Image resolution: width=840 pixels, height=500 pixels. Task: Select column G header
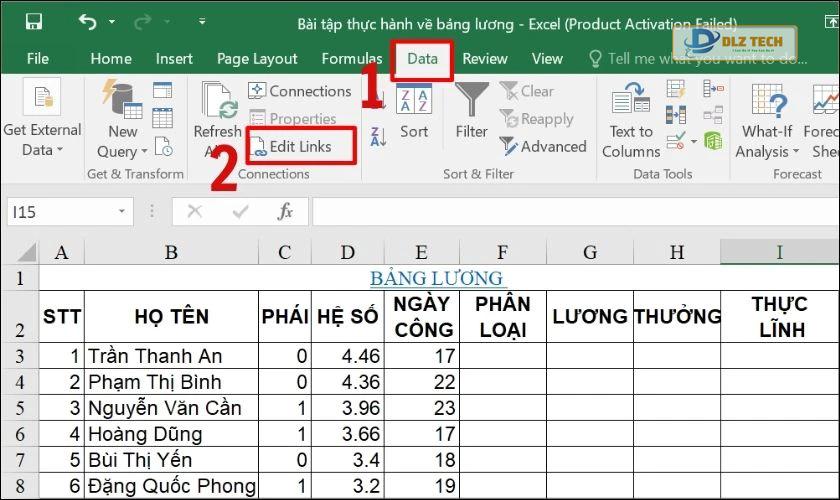(590, 252)
